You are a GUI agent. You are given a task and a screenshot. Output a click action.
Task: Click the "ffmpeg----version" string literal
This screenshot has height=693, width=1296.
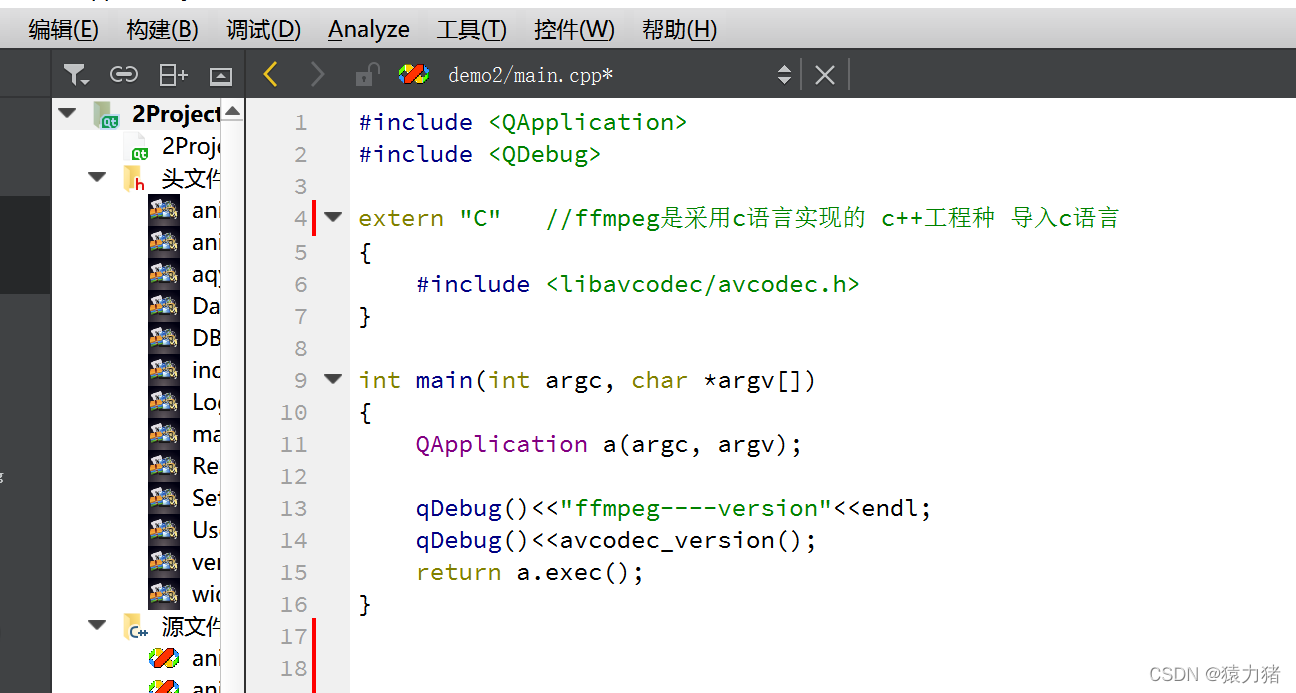click(696, 508)
